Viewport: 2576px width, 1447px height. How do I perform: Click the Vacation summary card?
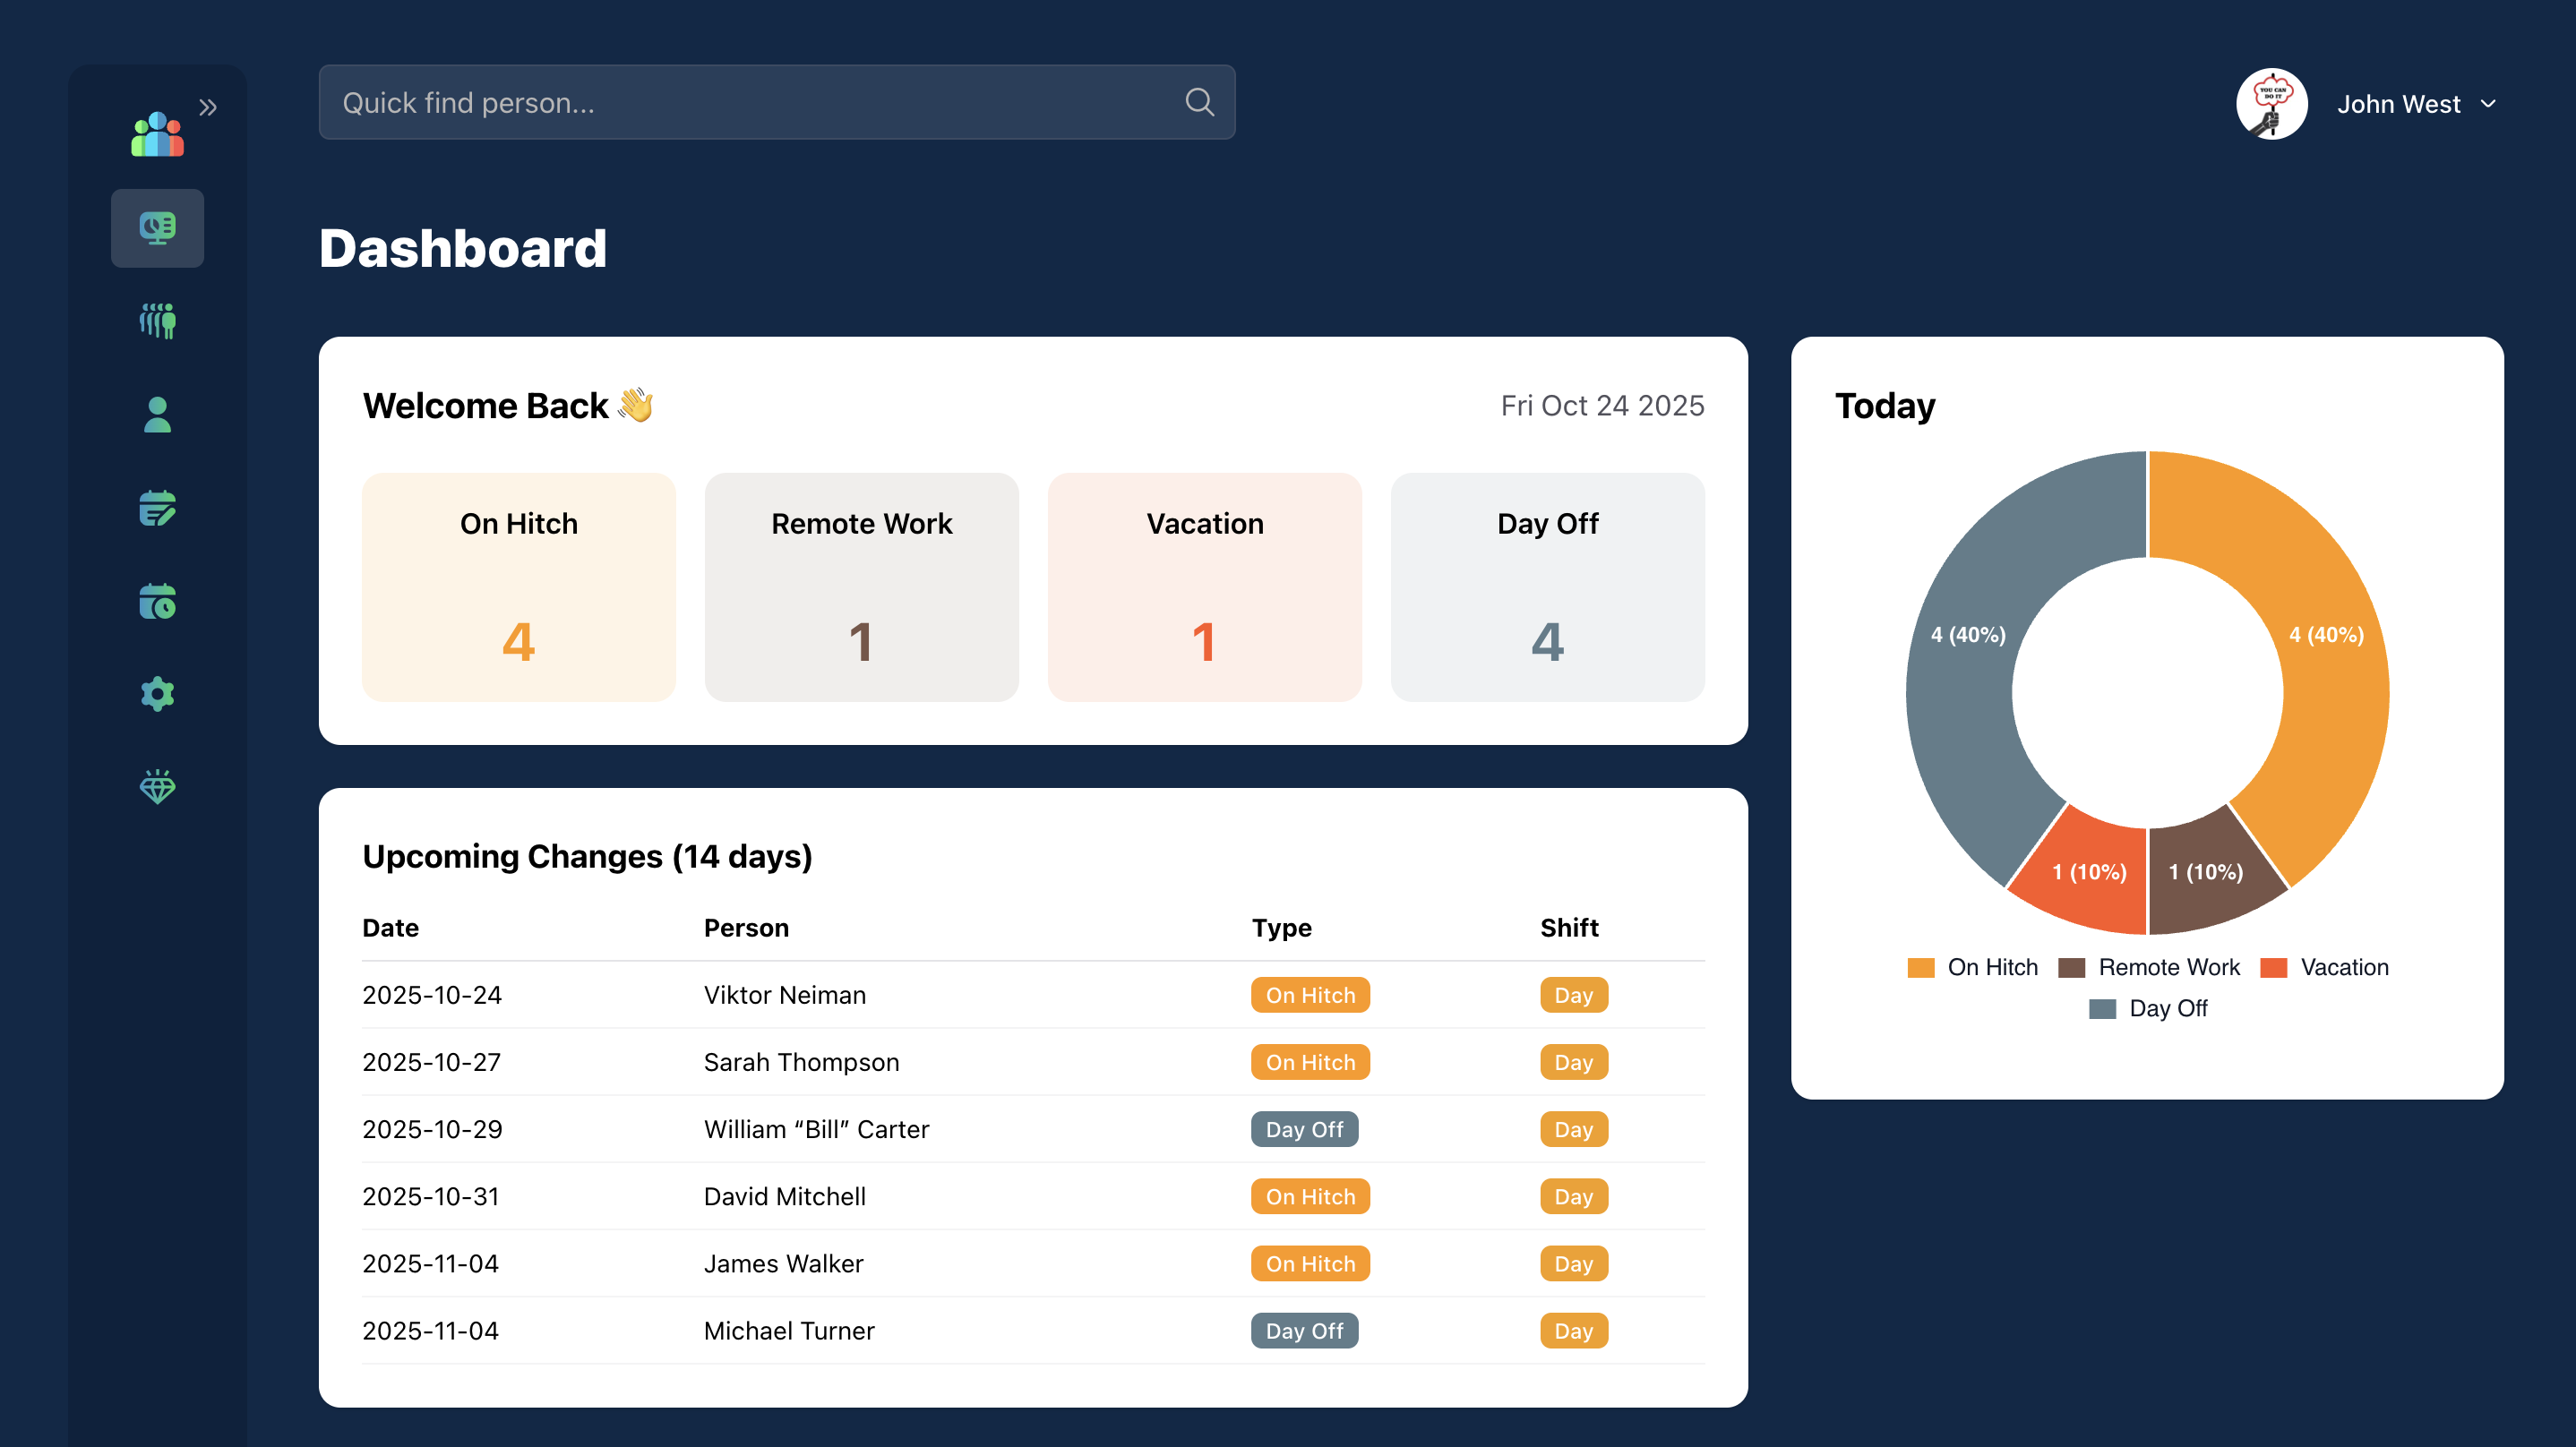click(x=1204, y=587)
